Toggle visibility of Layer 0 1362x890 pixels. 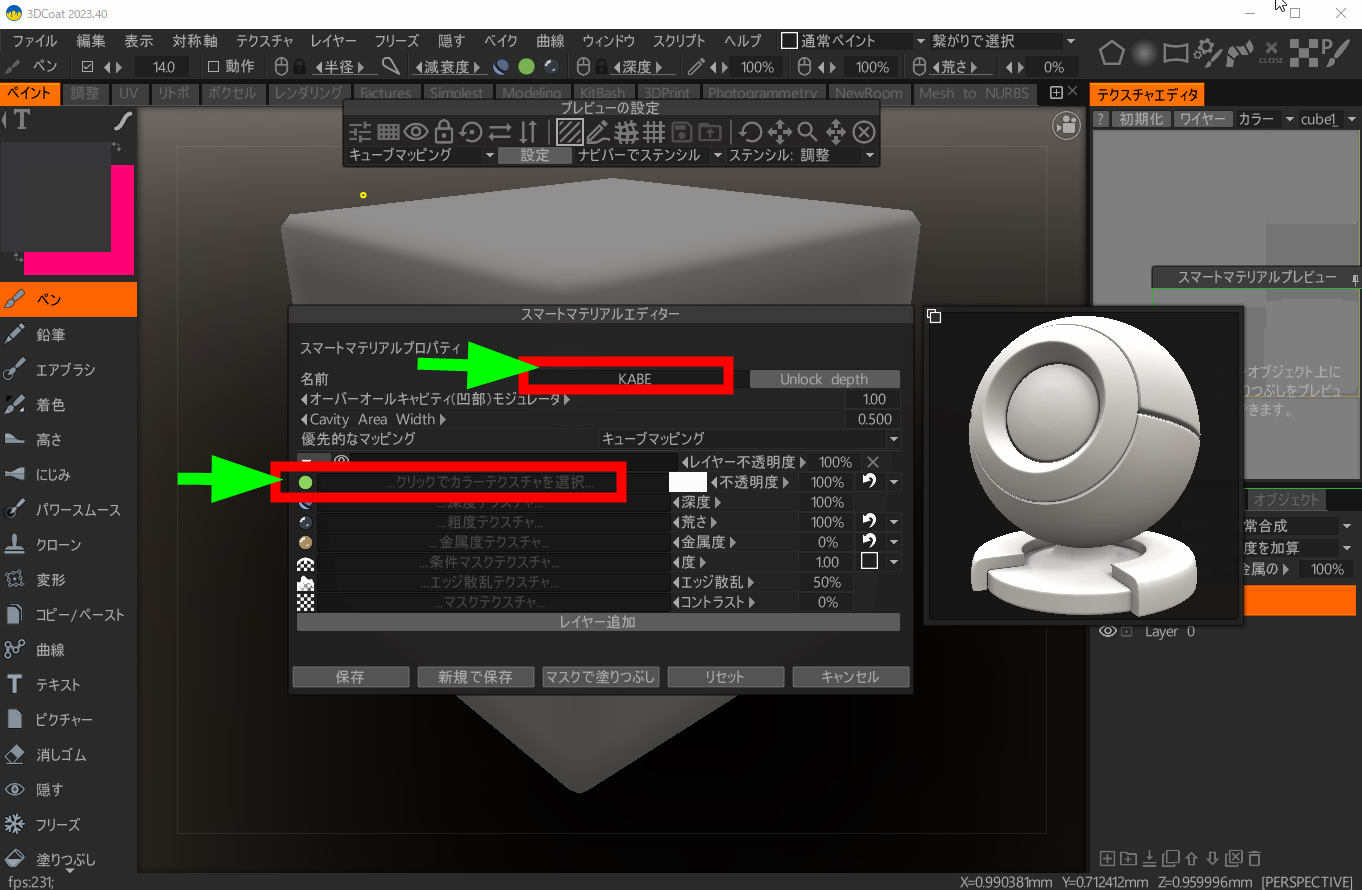(1107, 632)
